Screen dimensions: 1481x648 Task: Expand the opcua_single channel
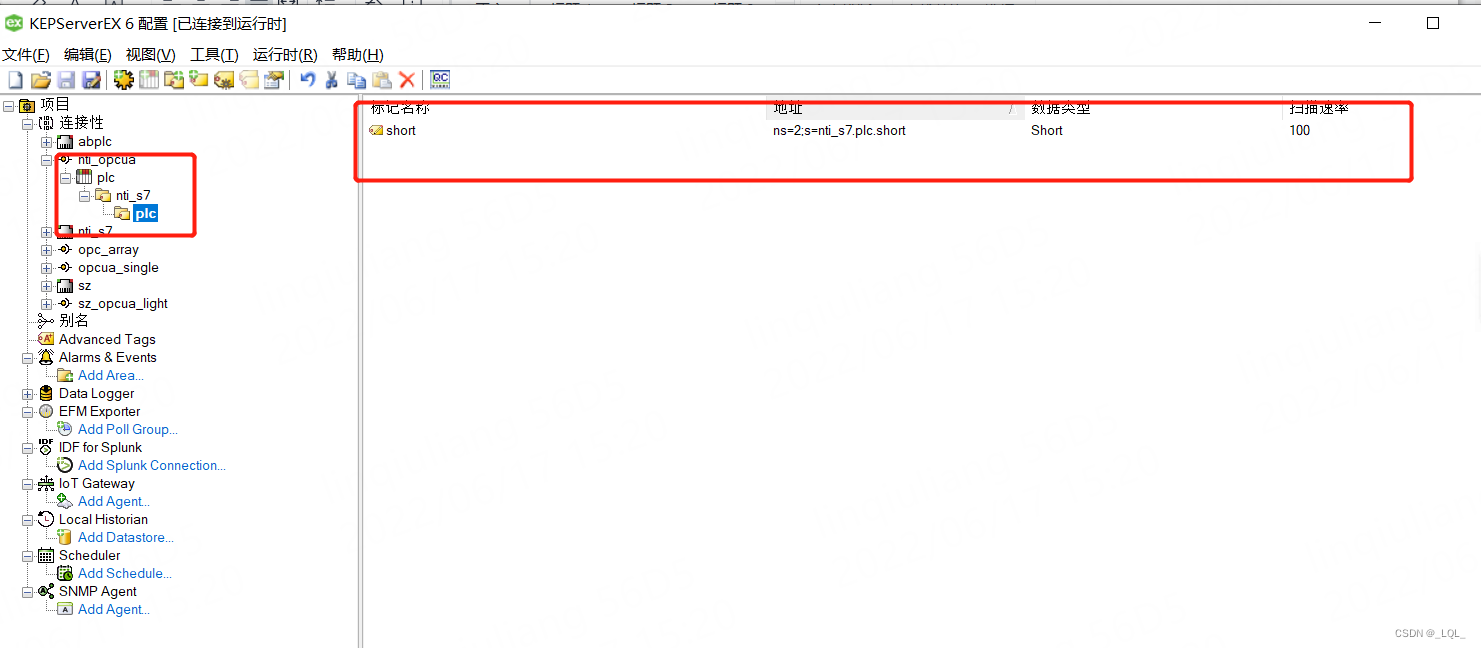pos(46,268)
